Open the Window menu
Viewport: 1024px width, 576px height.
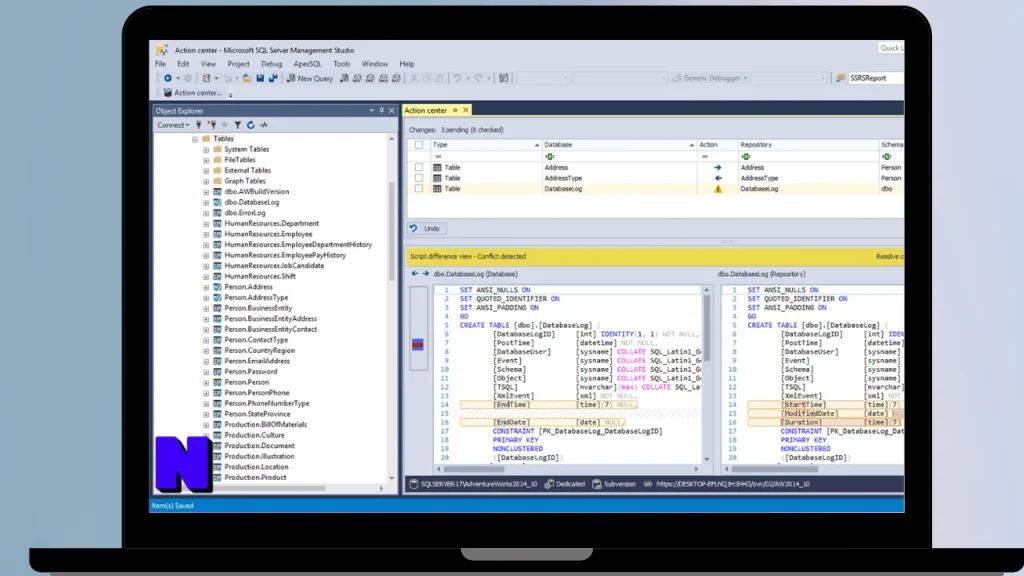(x=374, y=64)
